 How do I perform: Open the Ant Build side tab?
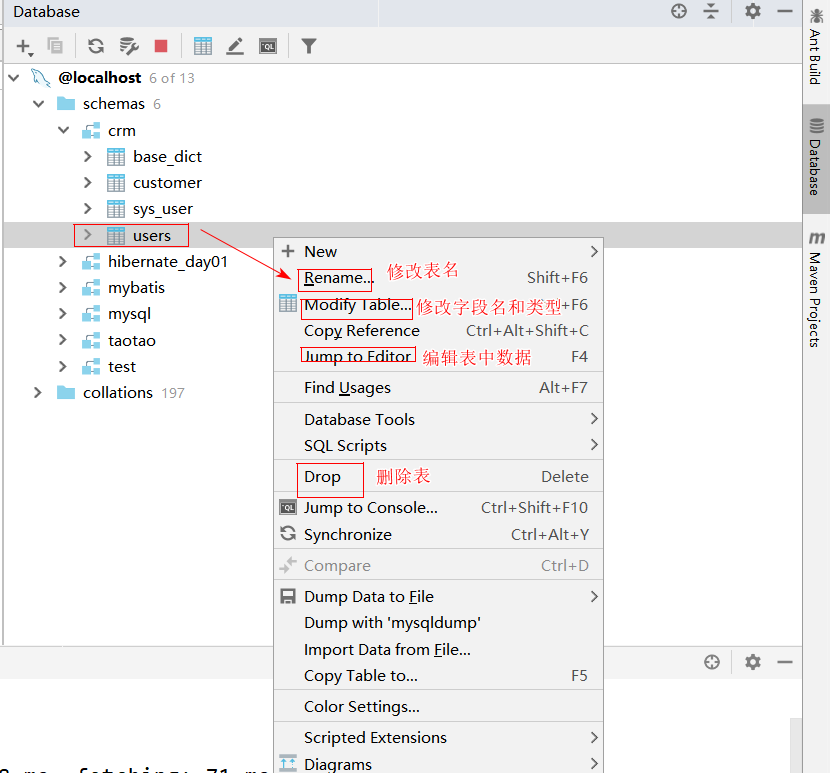coord(816,47)
